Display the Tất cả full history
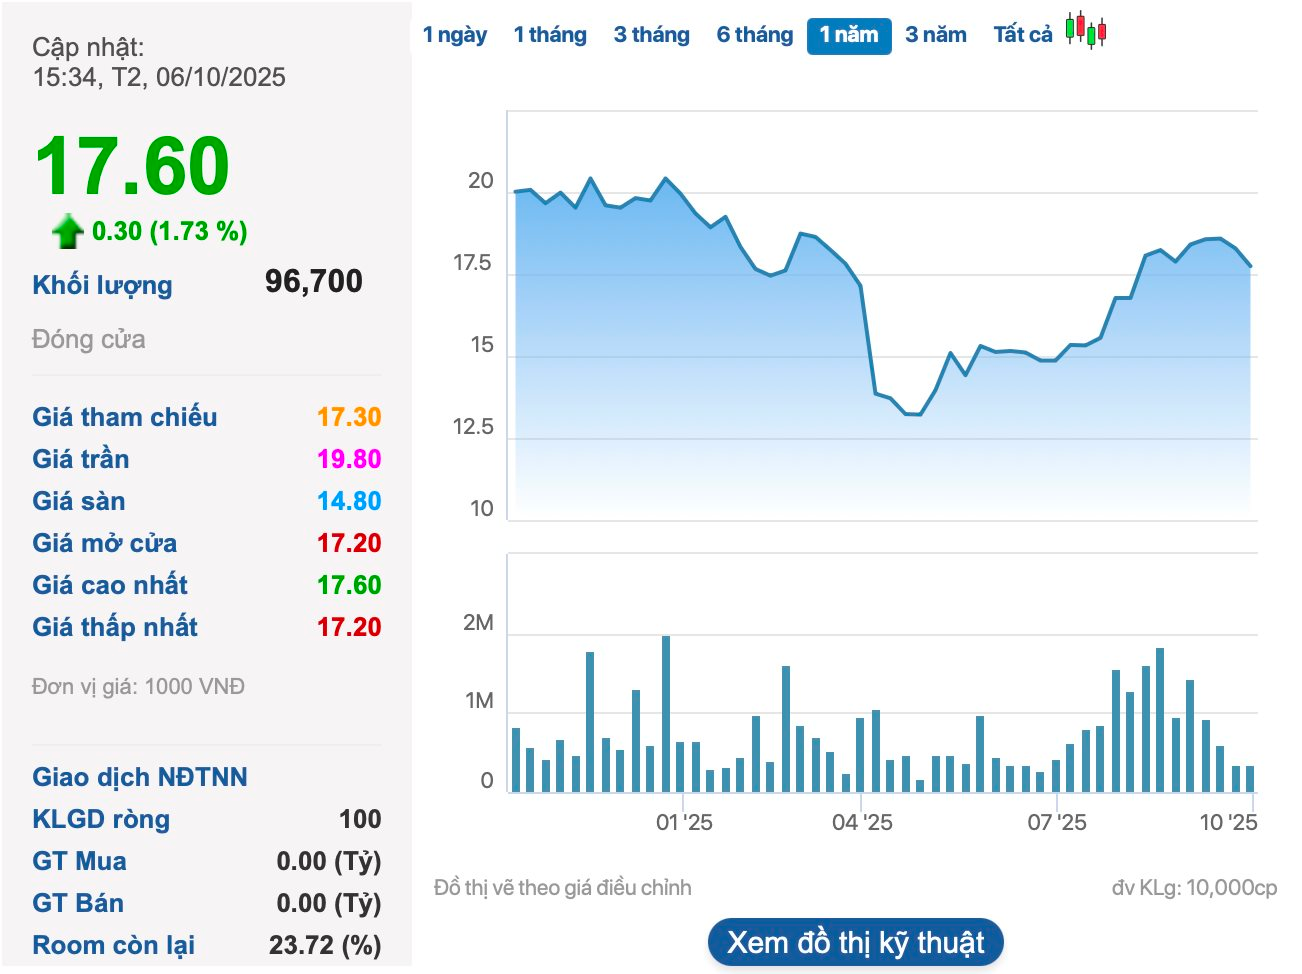Screen dimensions: 1302x974 tap(1022, 35)
